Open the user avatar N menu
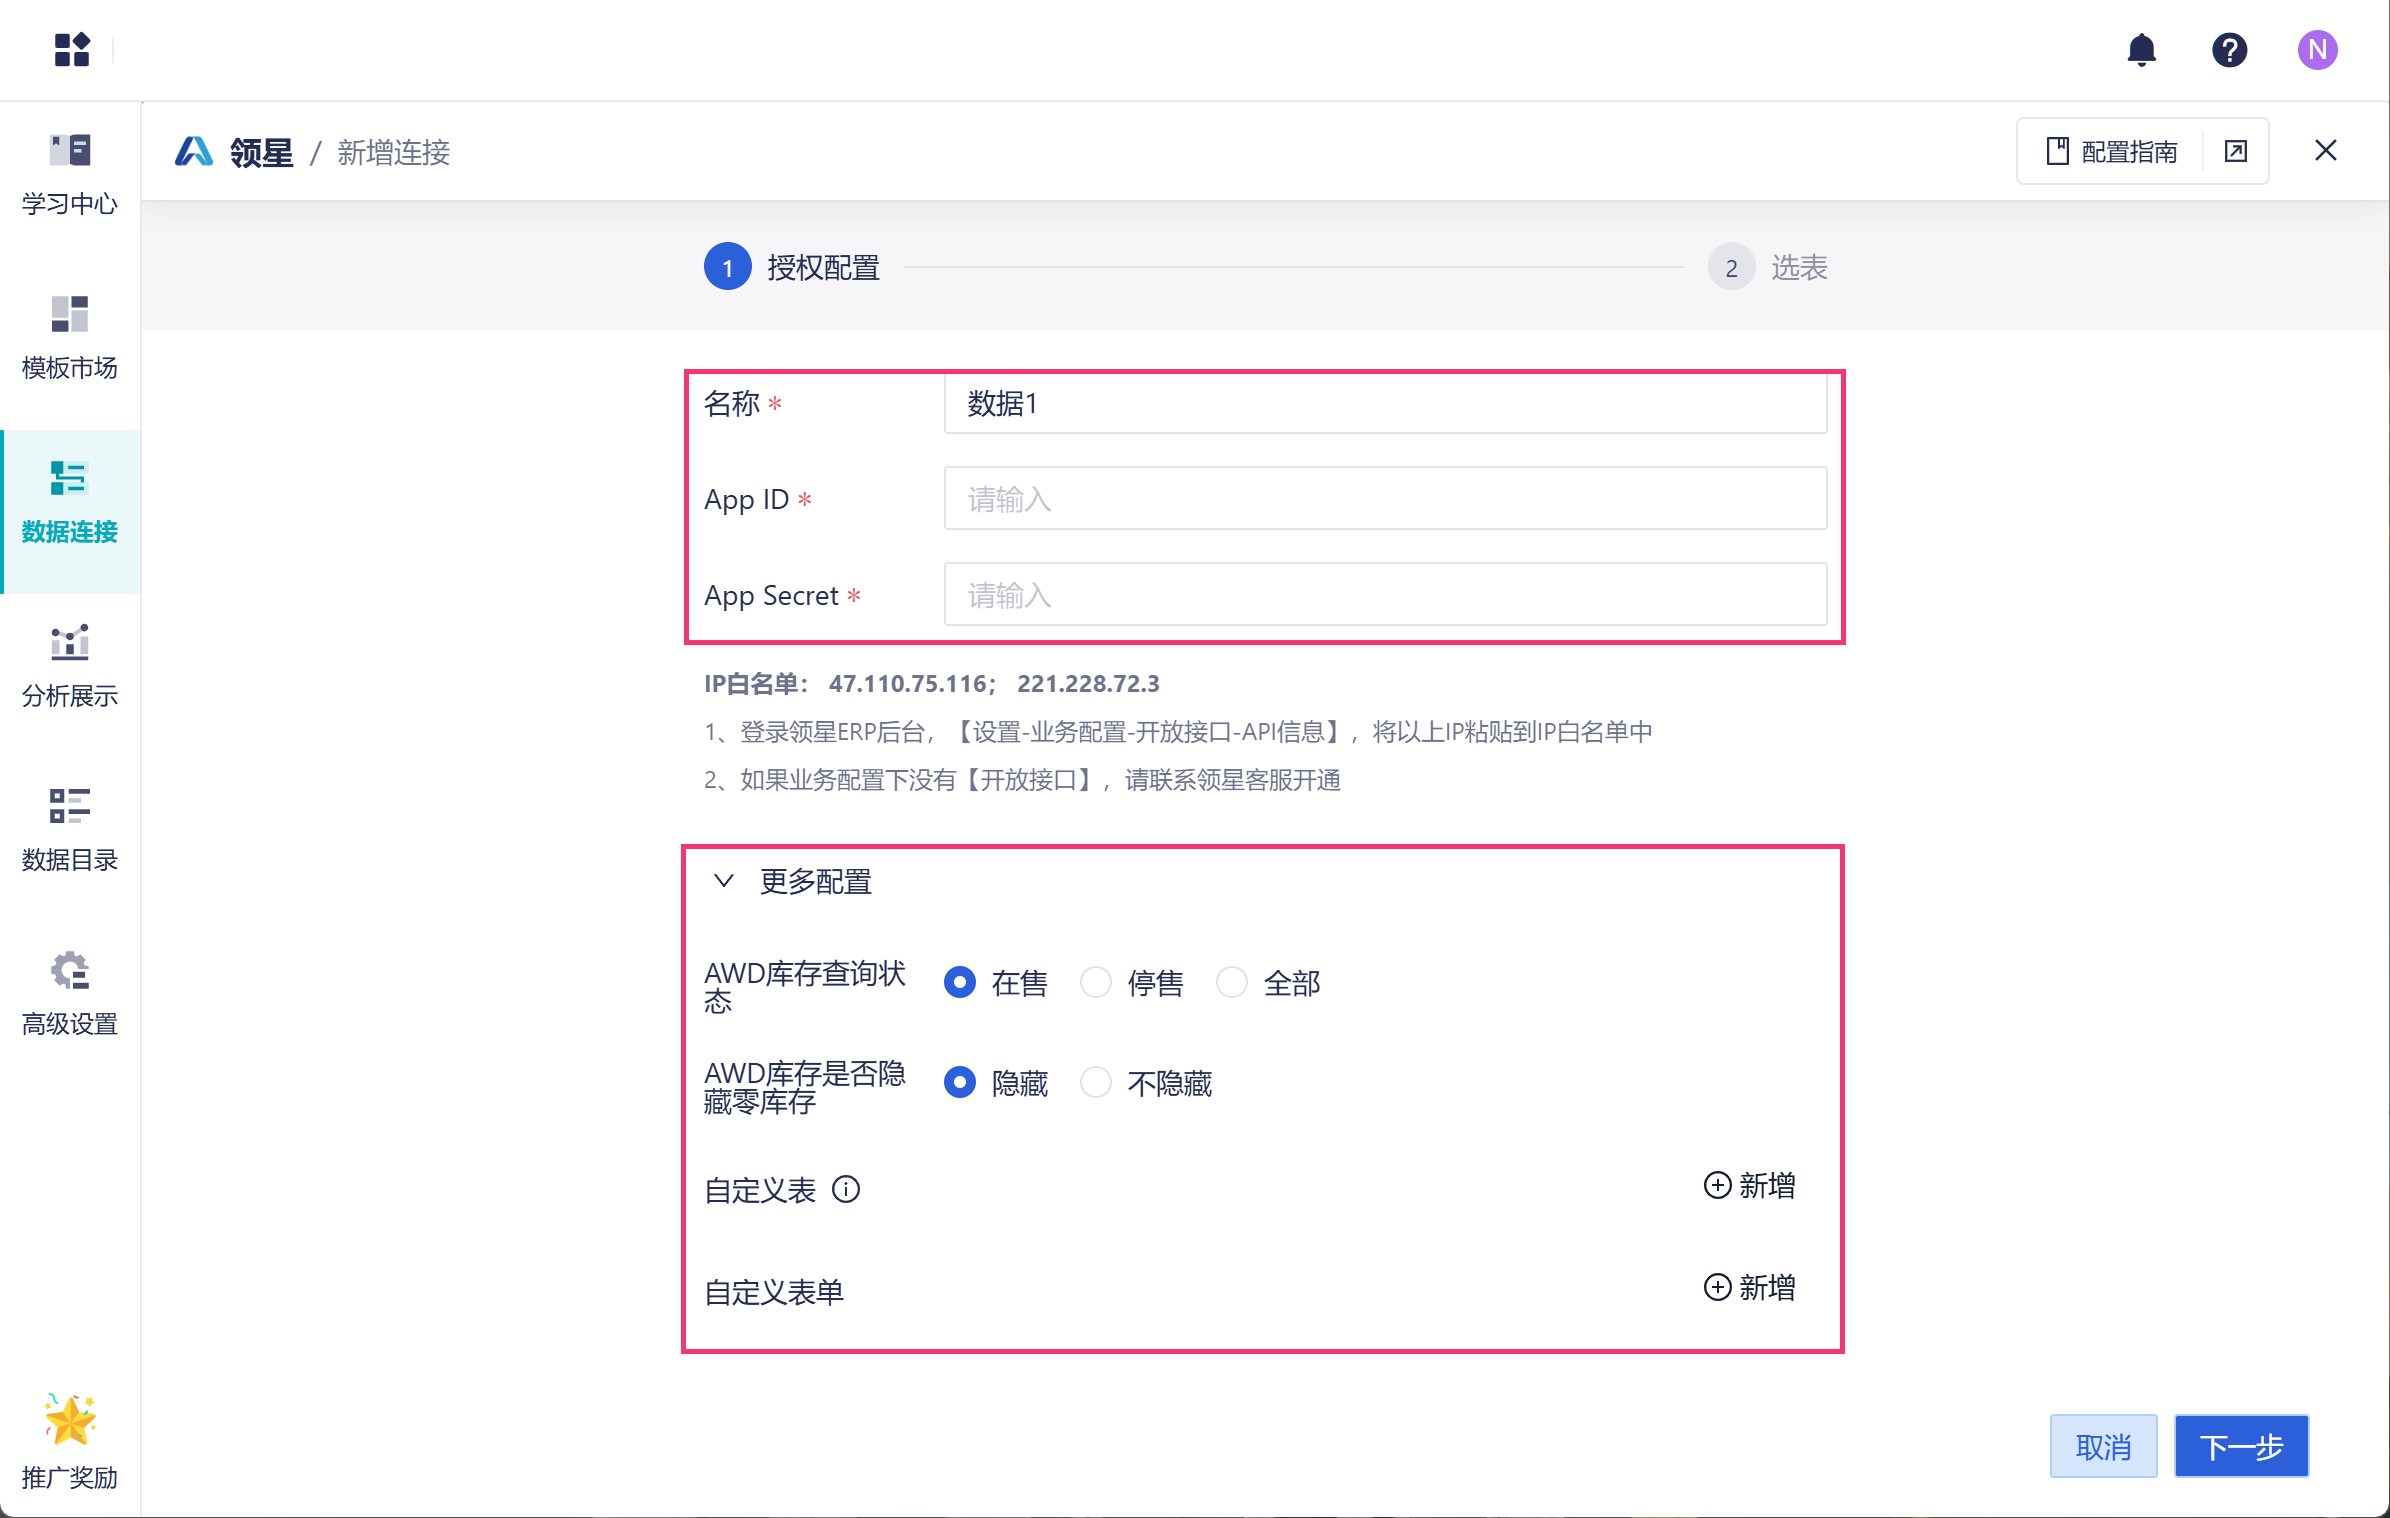The image size is (2390, 1518). tap(2316, 50)
